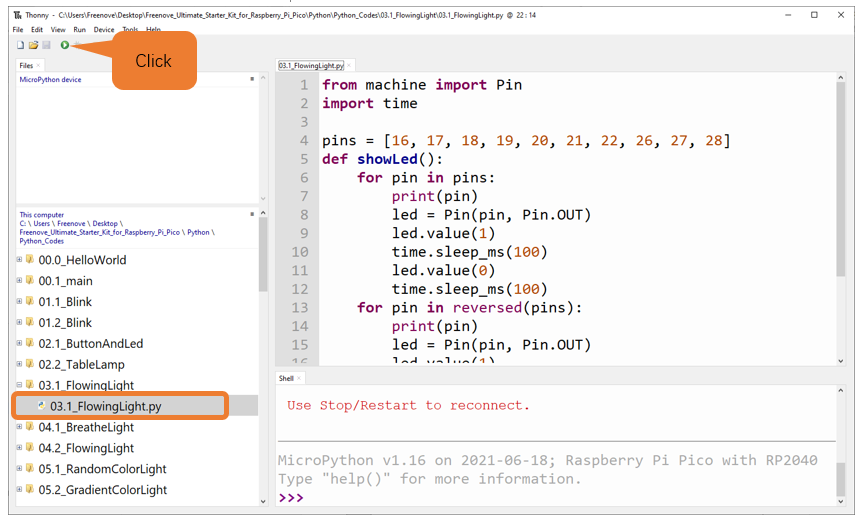Click the Save file disk icon

(x=47, y=45)
